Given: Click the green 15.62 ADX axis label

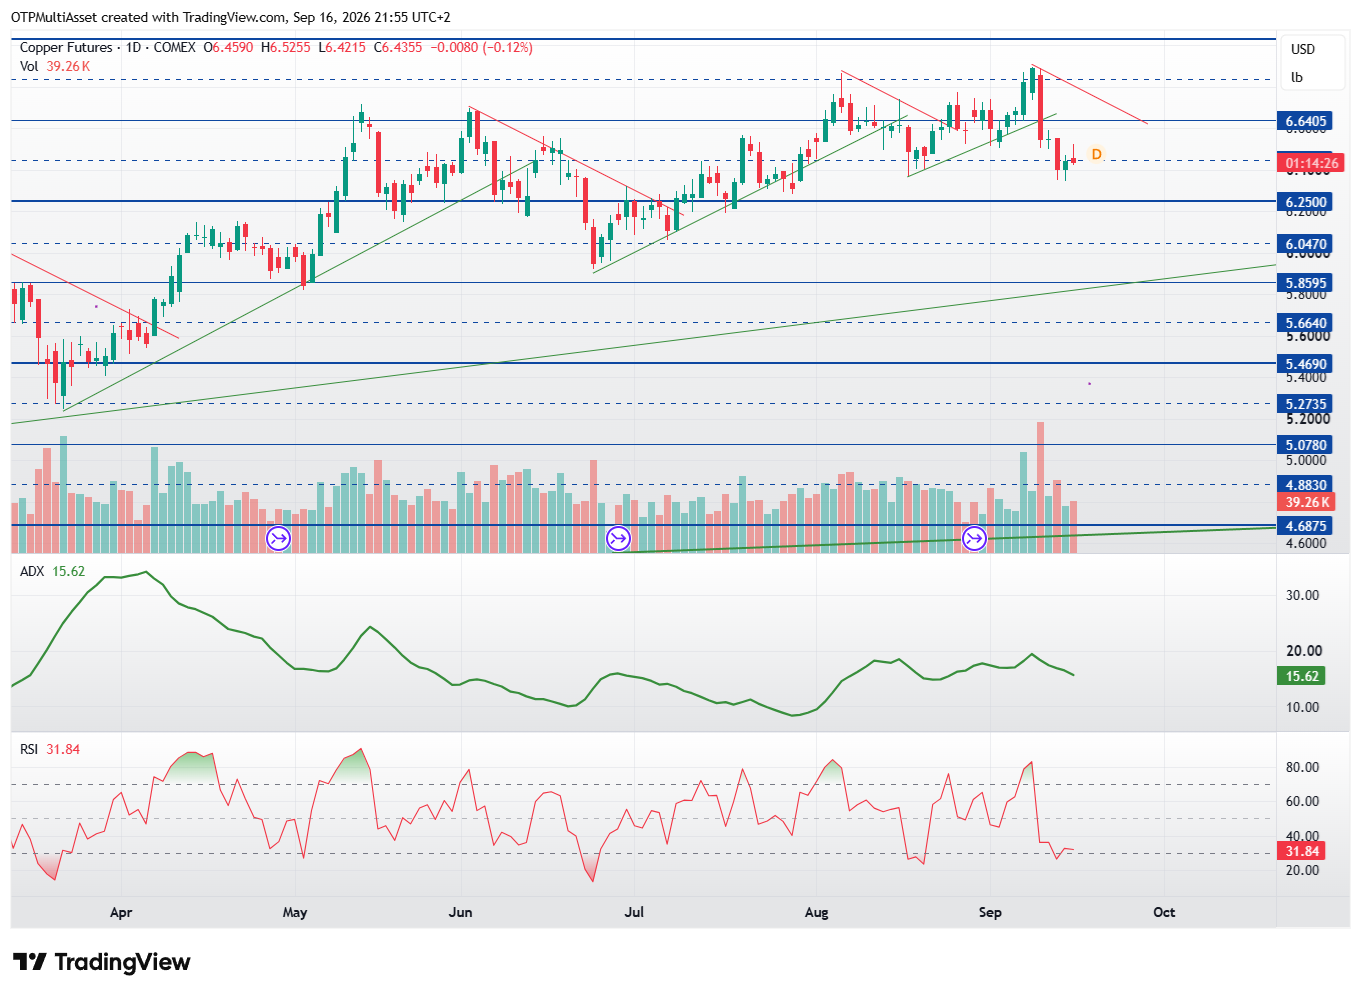Looking at the screenshot, I should coord(1302,676).
